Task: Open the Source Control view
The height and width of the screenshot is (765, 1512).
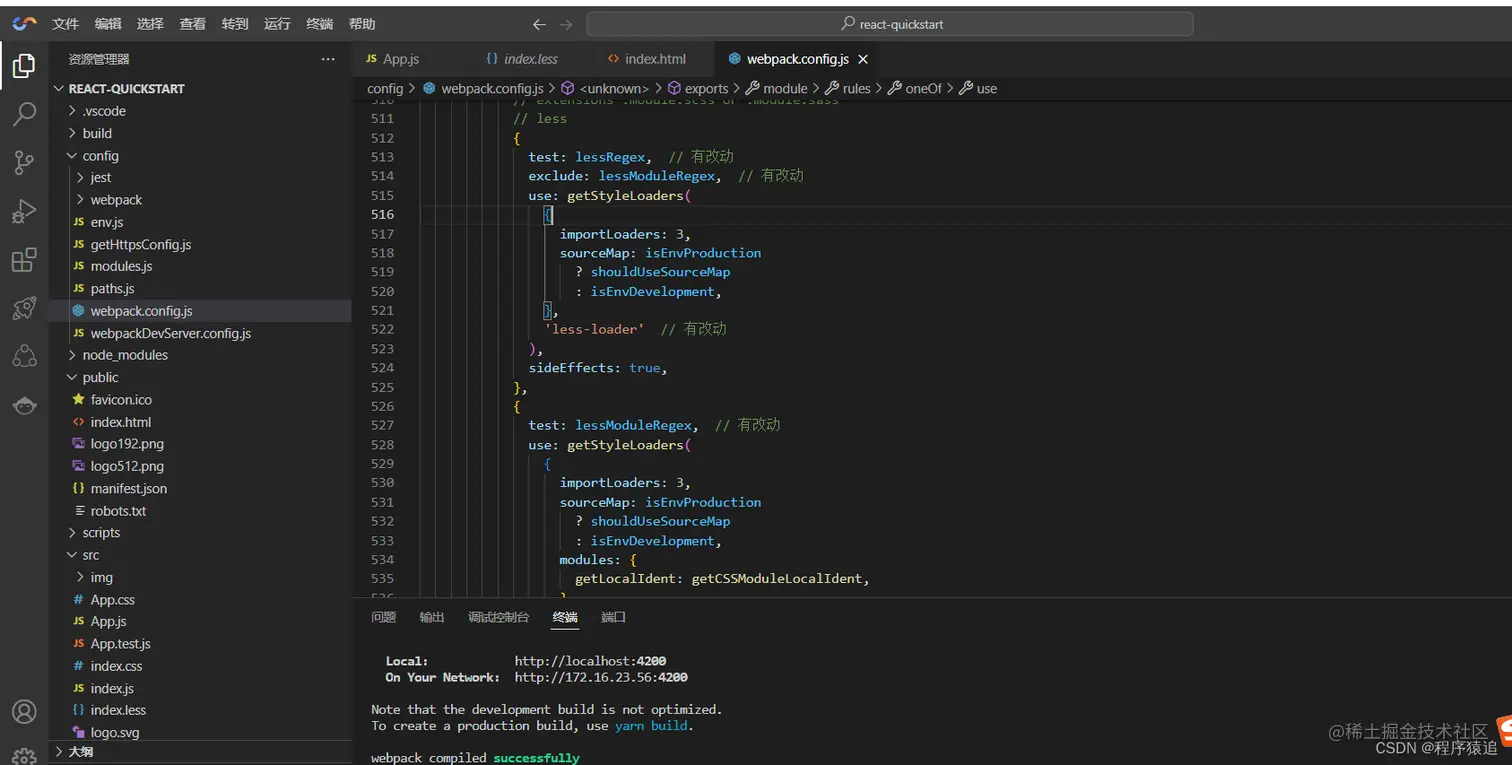Action: (24, 162)
